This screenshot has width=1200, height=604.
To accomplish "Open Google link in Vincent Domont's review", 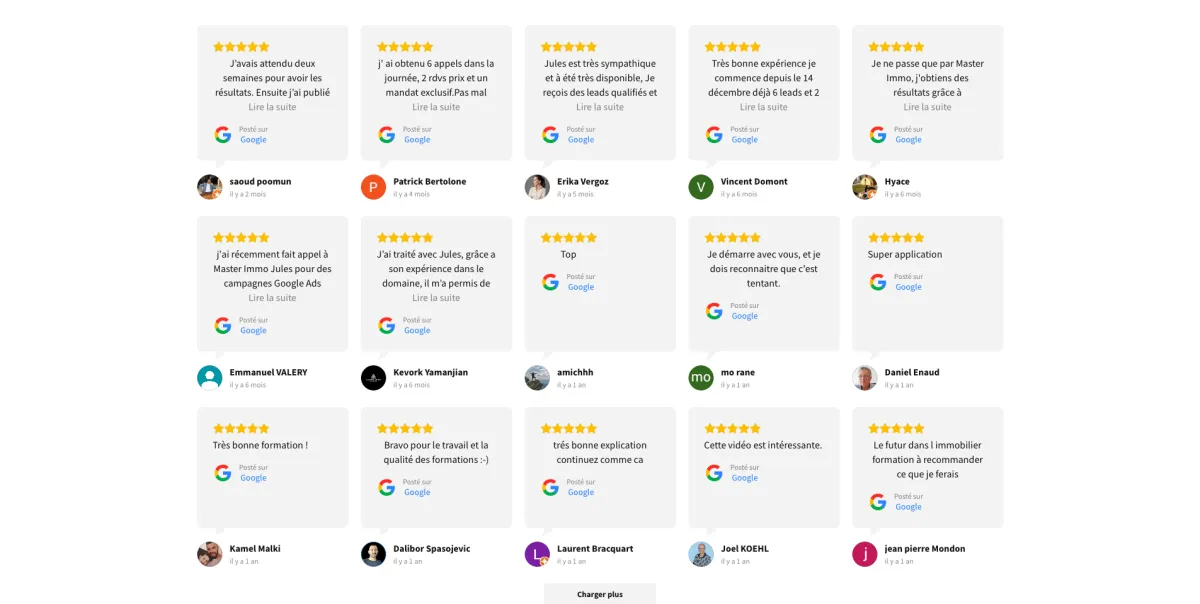I will [745, 140].
